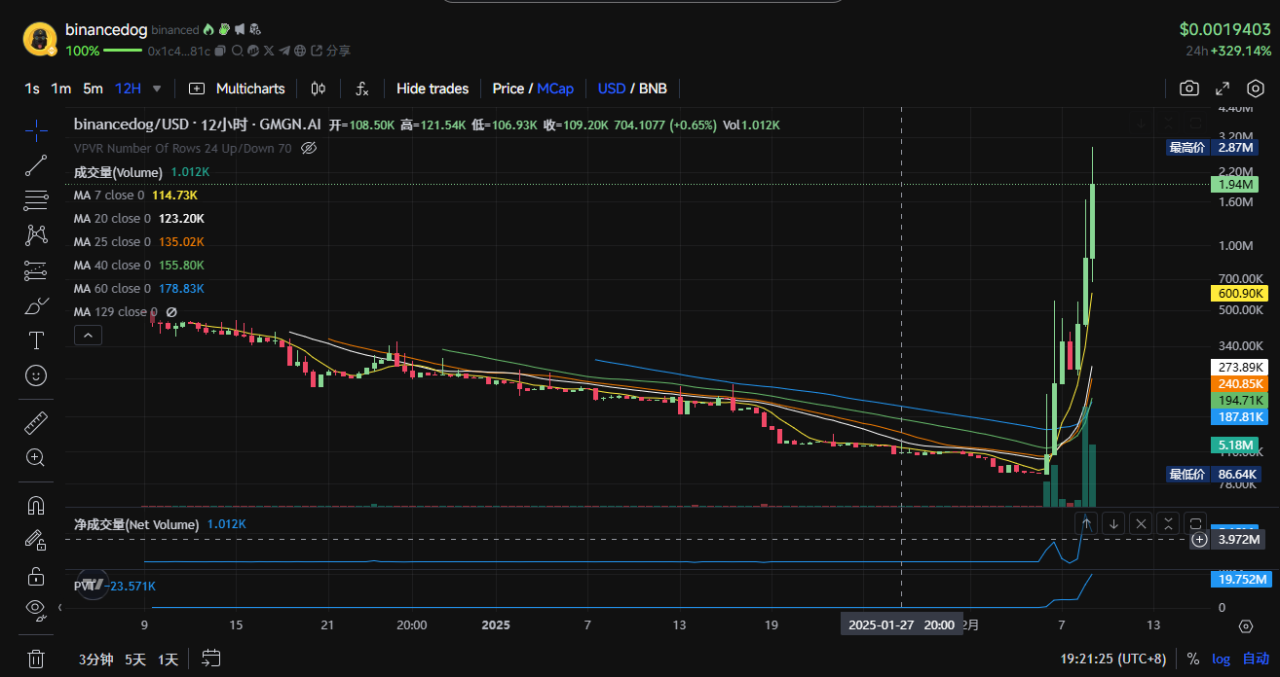The image size is (1280, 677).
Task: Click the Hide trades button
Action: [432, 88]
